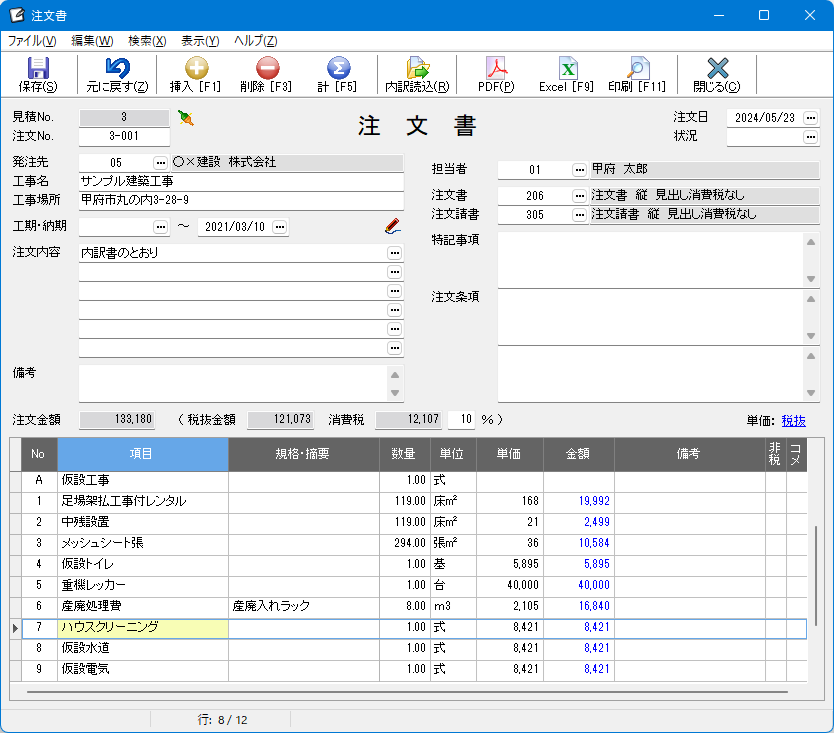Select the 仮設トイレ item cell
This screenshot has height=733, width=834.
143,564
